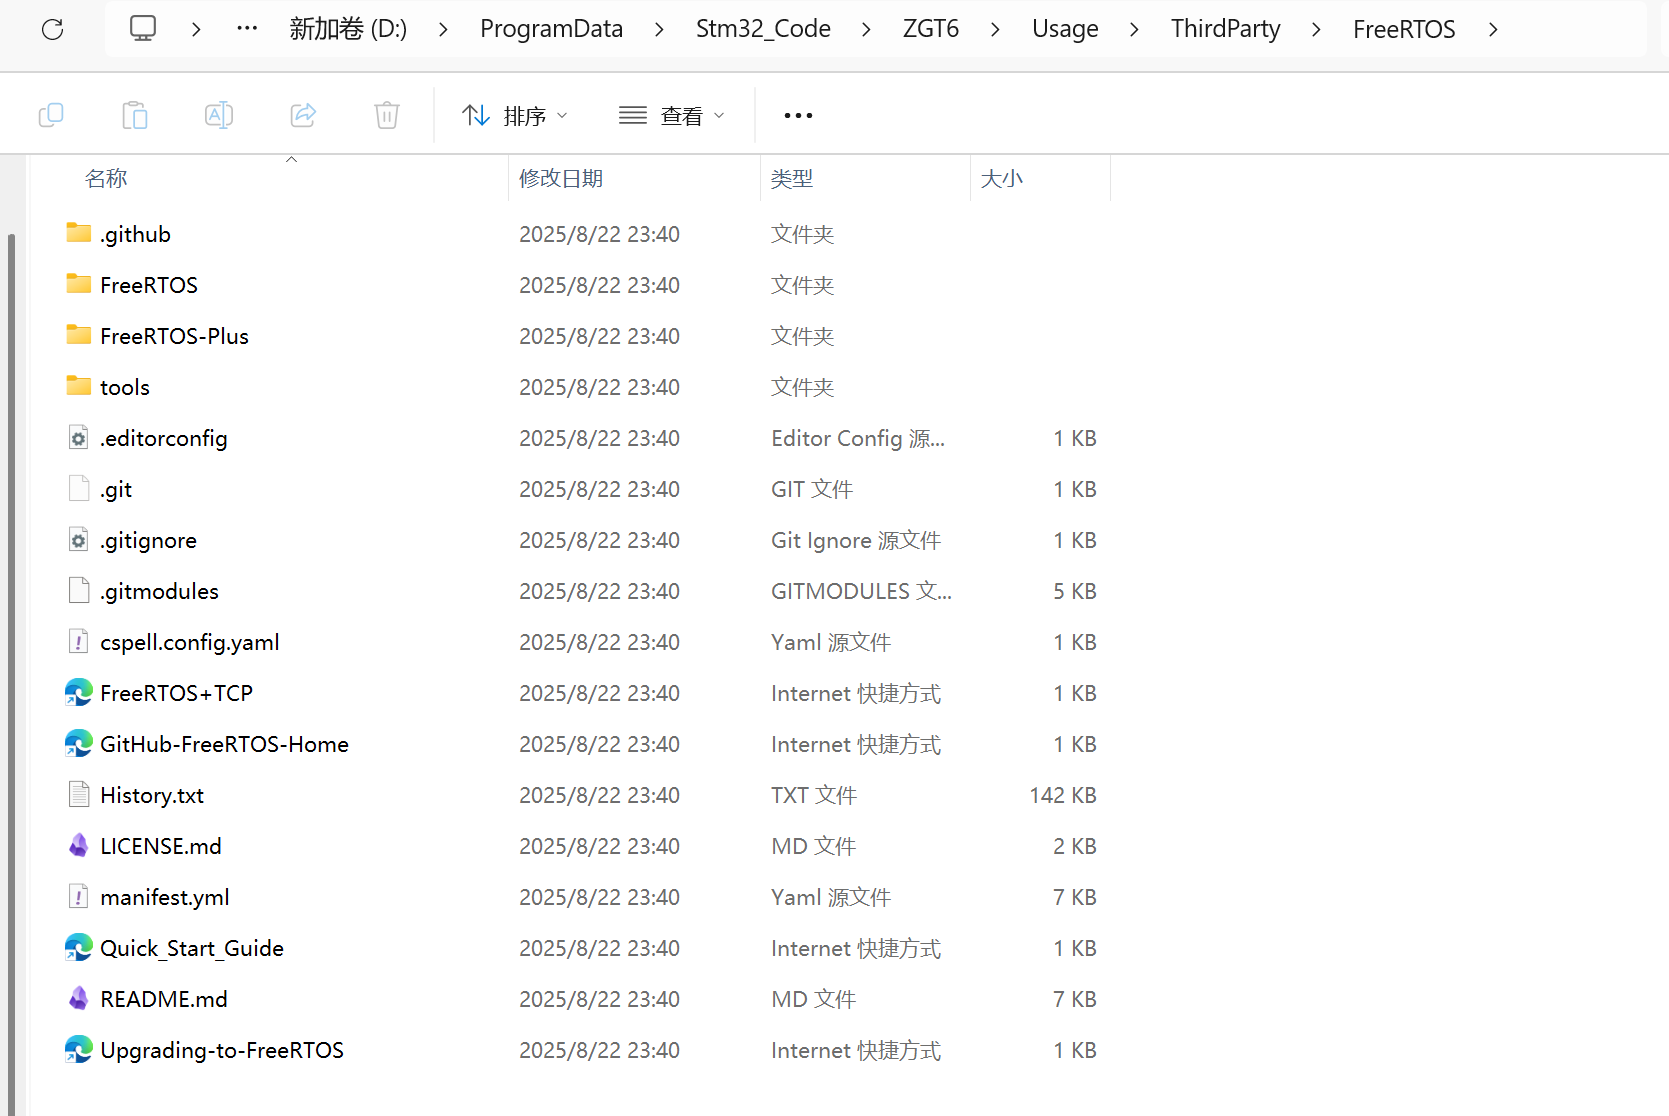This screenshot has height=1116, width=1669.
Task: Select the .github folder icon
Action: click(x=79, y=233)
